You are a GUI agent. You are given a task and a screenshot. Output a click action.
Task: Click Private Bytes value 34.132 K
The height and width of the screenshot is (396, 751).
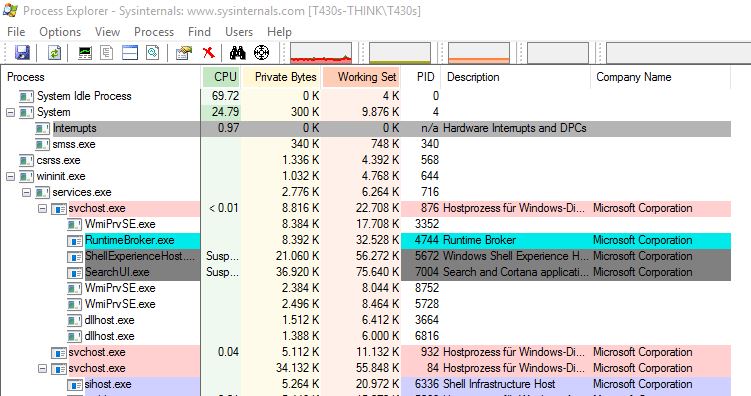[297, 368]
